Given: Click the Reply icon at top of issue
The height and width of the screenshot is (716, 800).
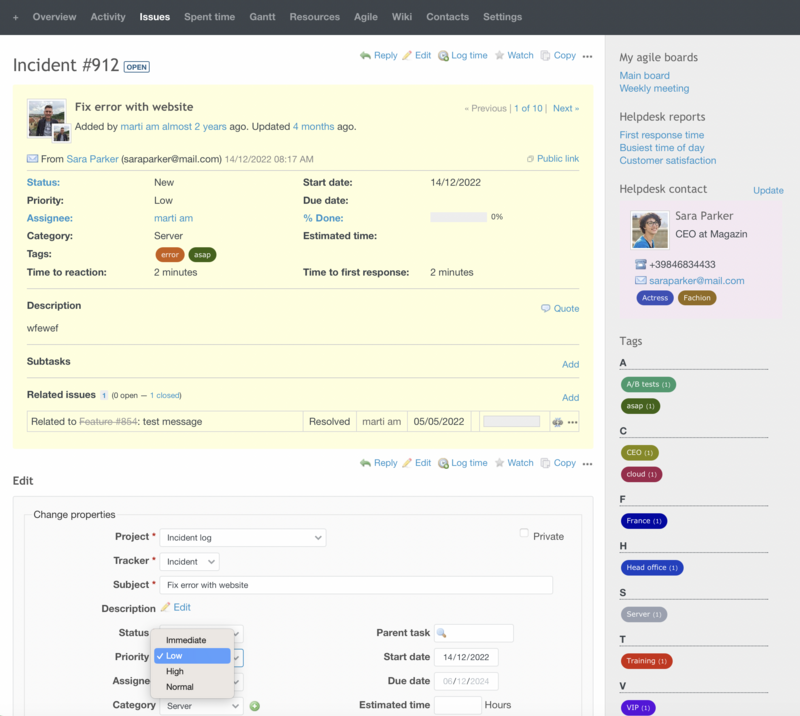Looking at the screenshot, I should pos(366,56).
